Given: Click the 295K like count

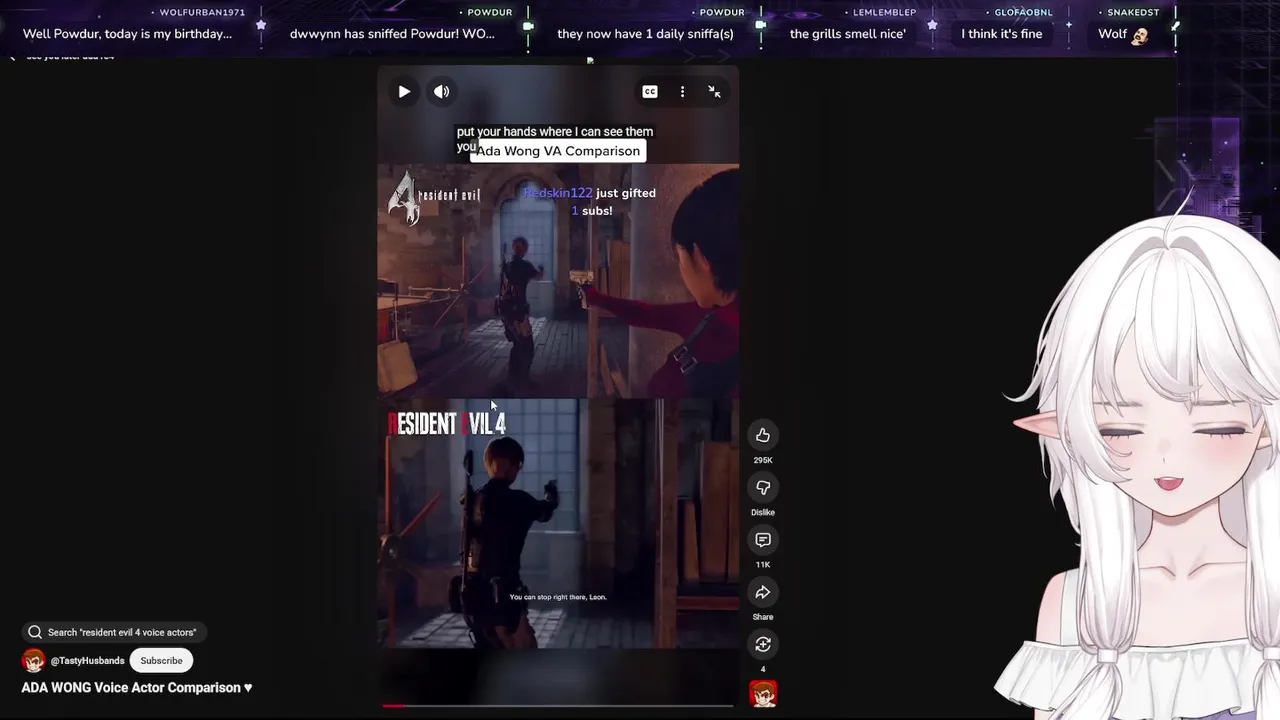Looking at the screenshot, I should click(763, 460).
